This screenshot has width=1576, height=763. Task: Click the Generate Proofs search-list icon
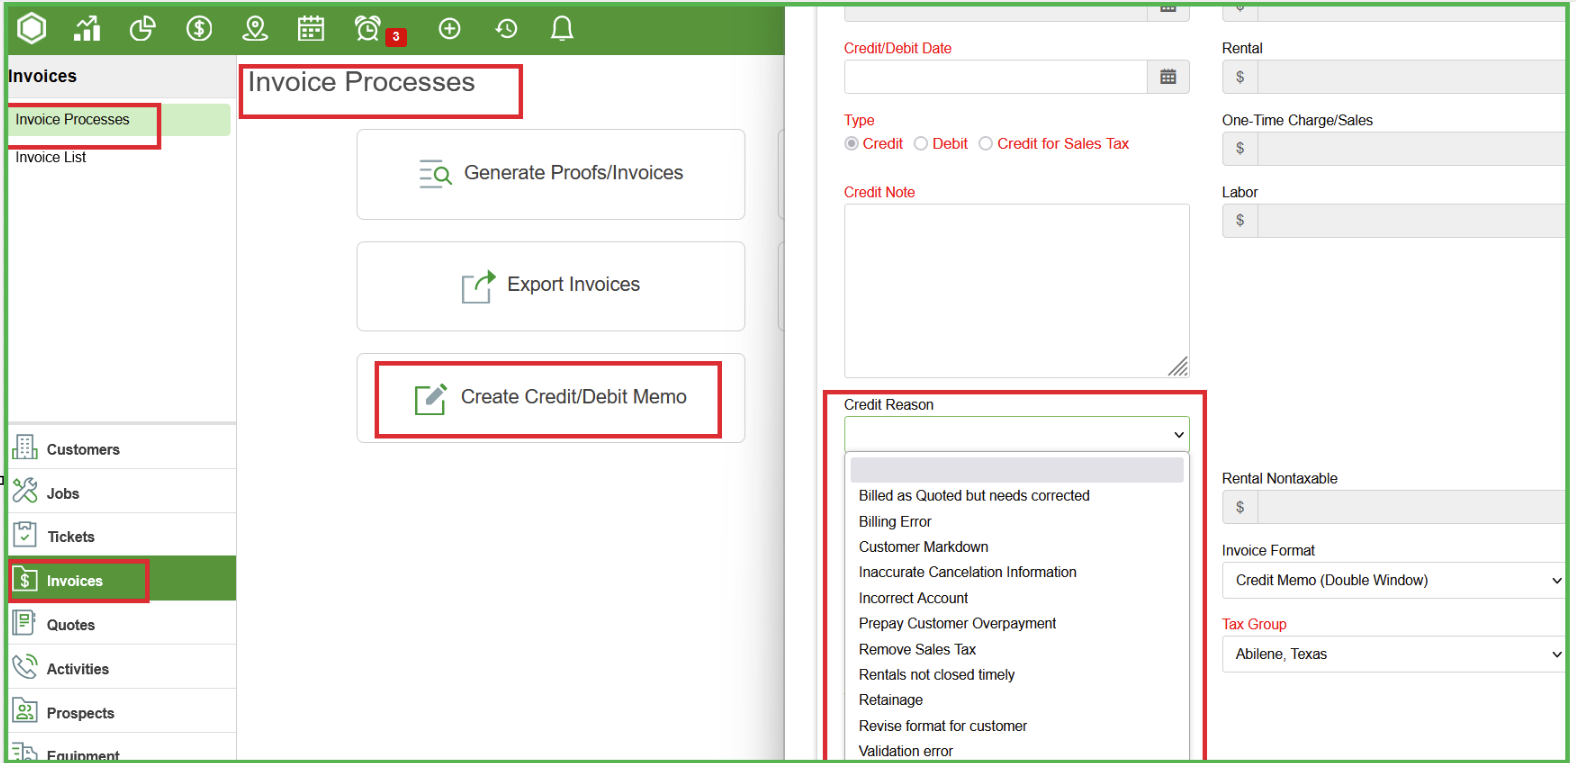(435, 174)
